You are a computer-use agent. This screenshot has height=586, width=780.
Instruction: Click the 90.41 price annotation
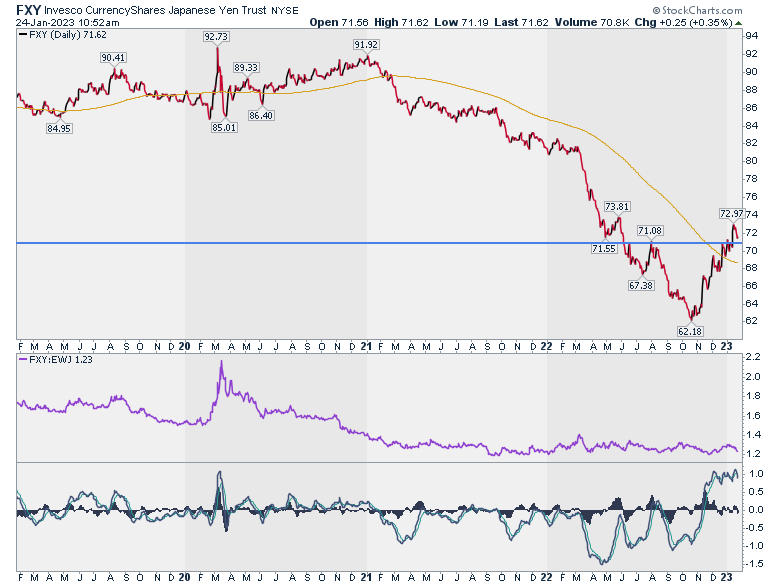coord(113,58)
